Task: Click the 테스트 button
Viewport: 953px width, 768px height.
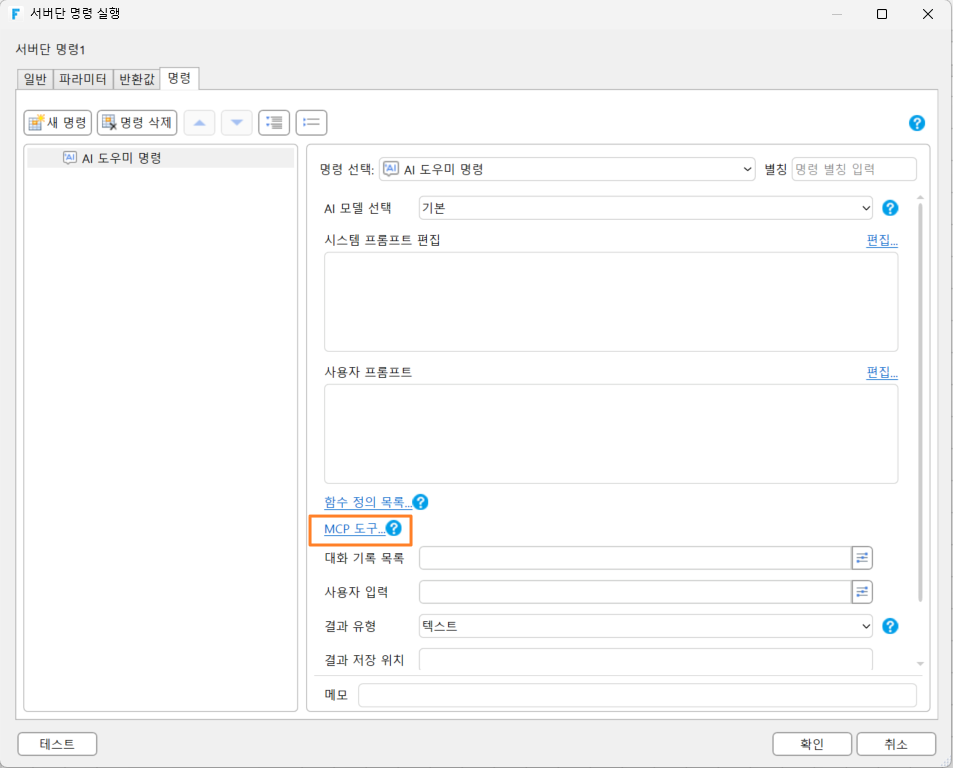Action: [57, 744]
